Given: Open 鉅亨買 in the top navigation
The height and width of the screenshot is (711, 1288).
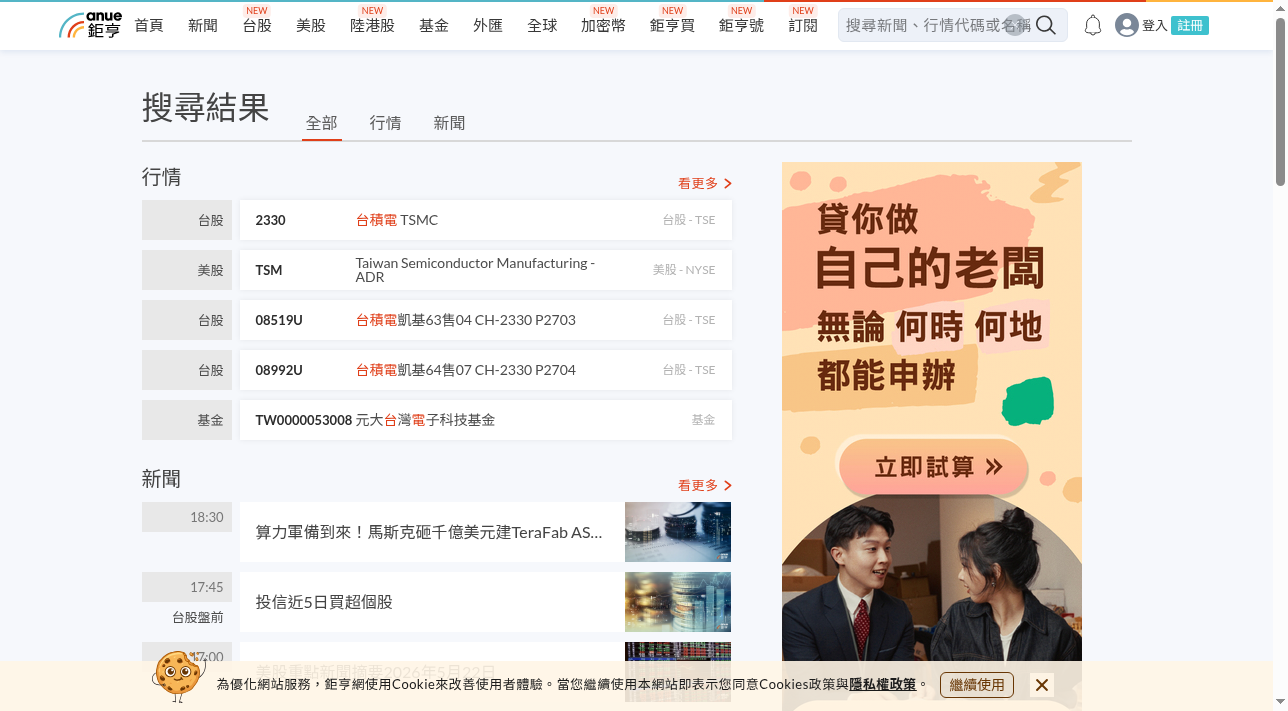Looking at the screenshot, I should tap(672, 25).
